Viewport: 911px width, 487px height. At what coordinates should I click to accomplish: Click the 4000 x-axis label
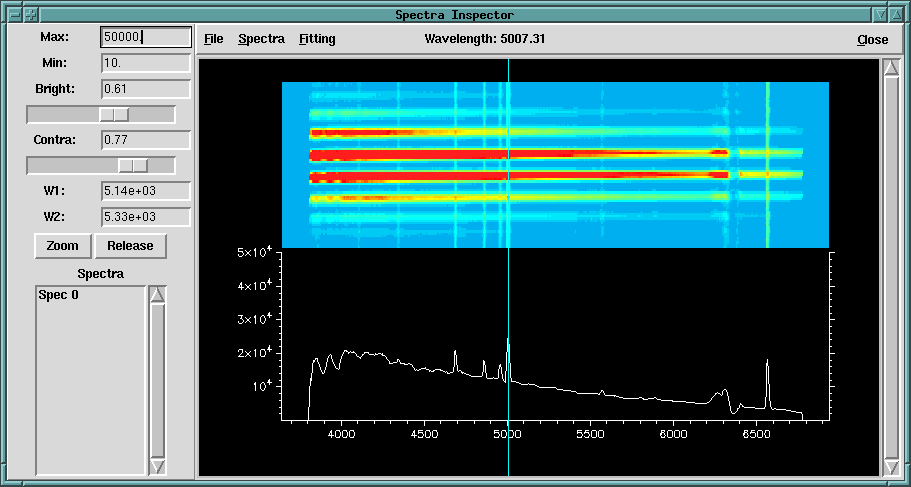pos(341,434)
